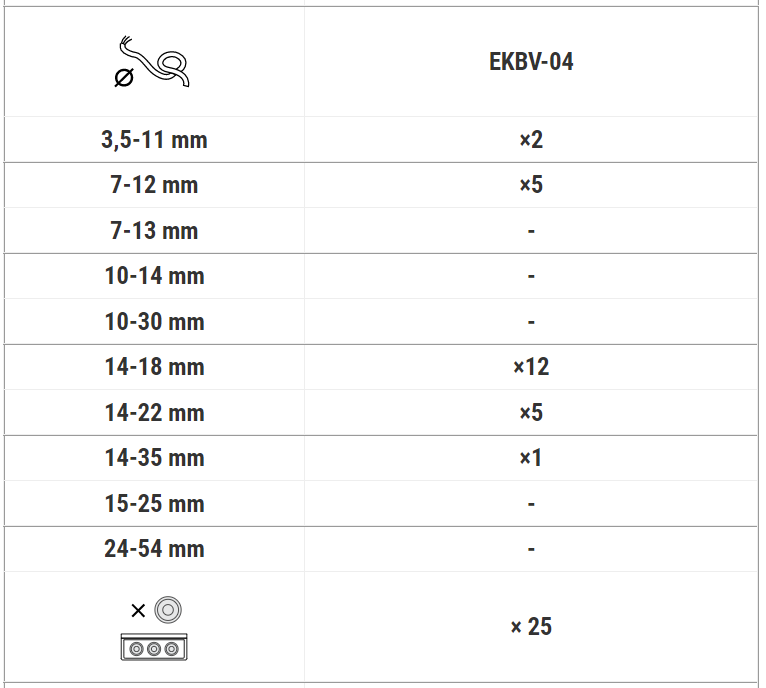Click the 15-25 mm row label
Viewport: 766px width, 688px height.
click(154, 504)
